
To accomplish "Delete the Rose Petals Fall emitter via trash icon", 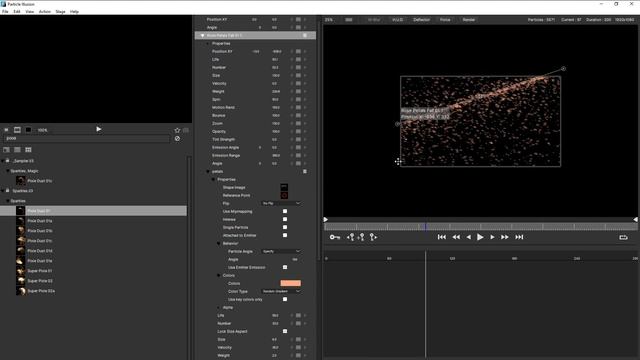I will click(x=304, y=36).
